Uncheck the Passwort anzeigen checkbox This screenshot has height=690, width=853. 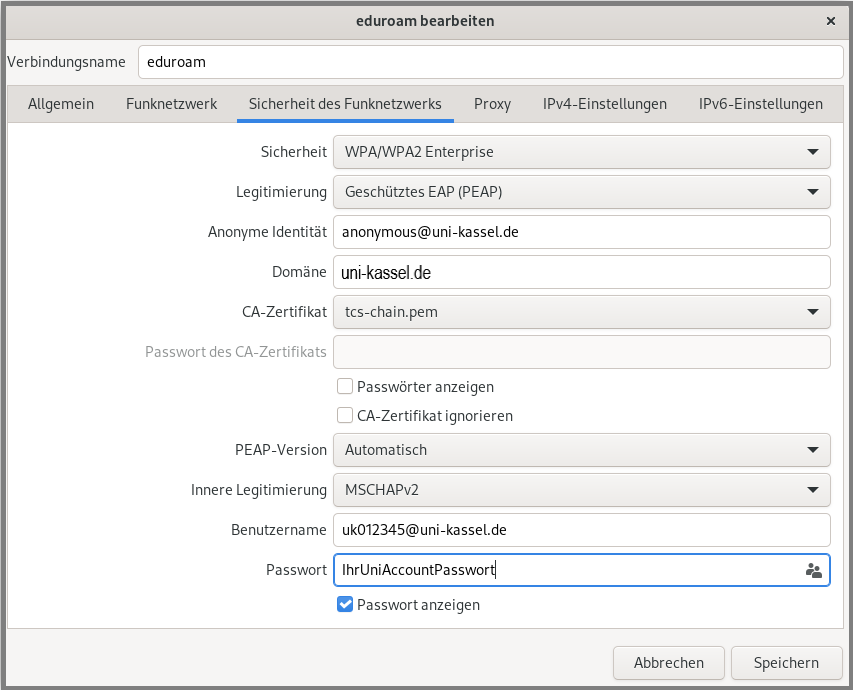(345, 605)
